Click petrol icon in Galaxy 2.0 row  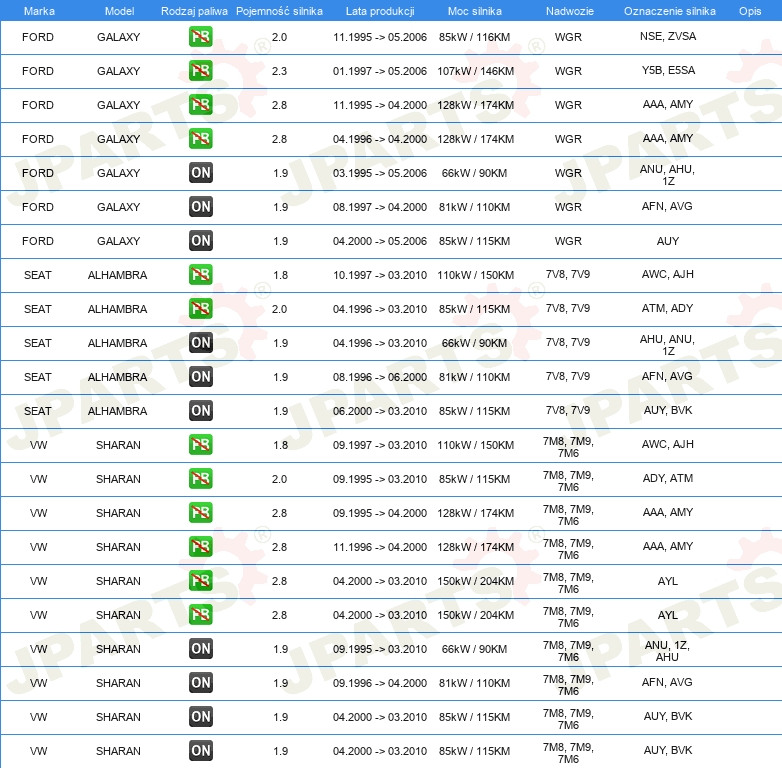(200, 37)
